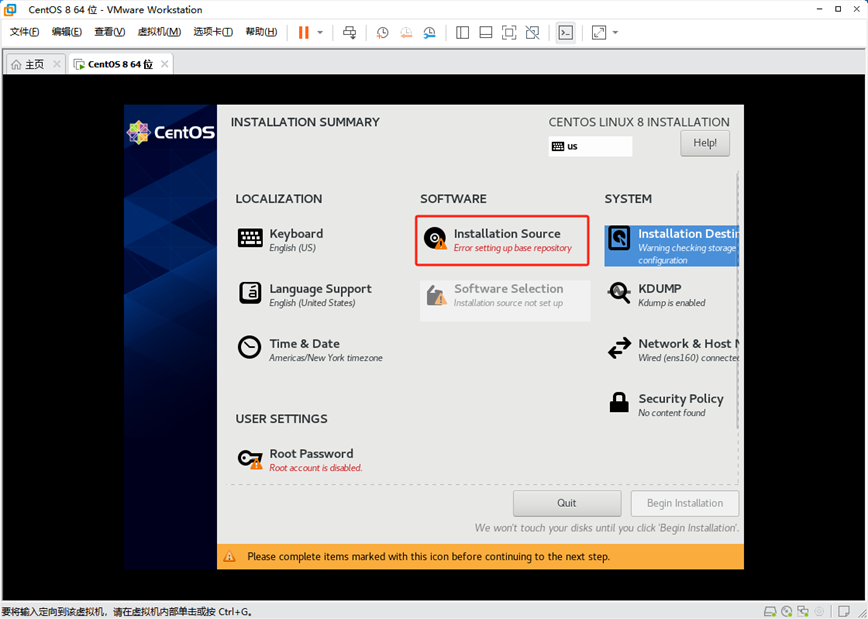Click the Network & Host Name arrows icon
Viewport: 868px width, 619px height.
[x=619, y=348]
